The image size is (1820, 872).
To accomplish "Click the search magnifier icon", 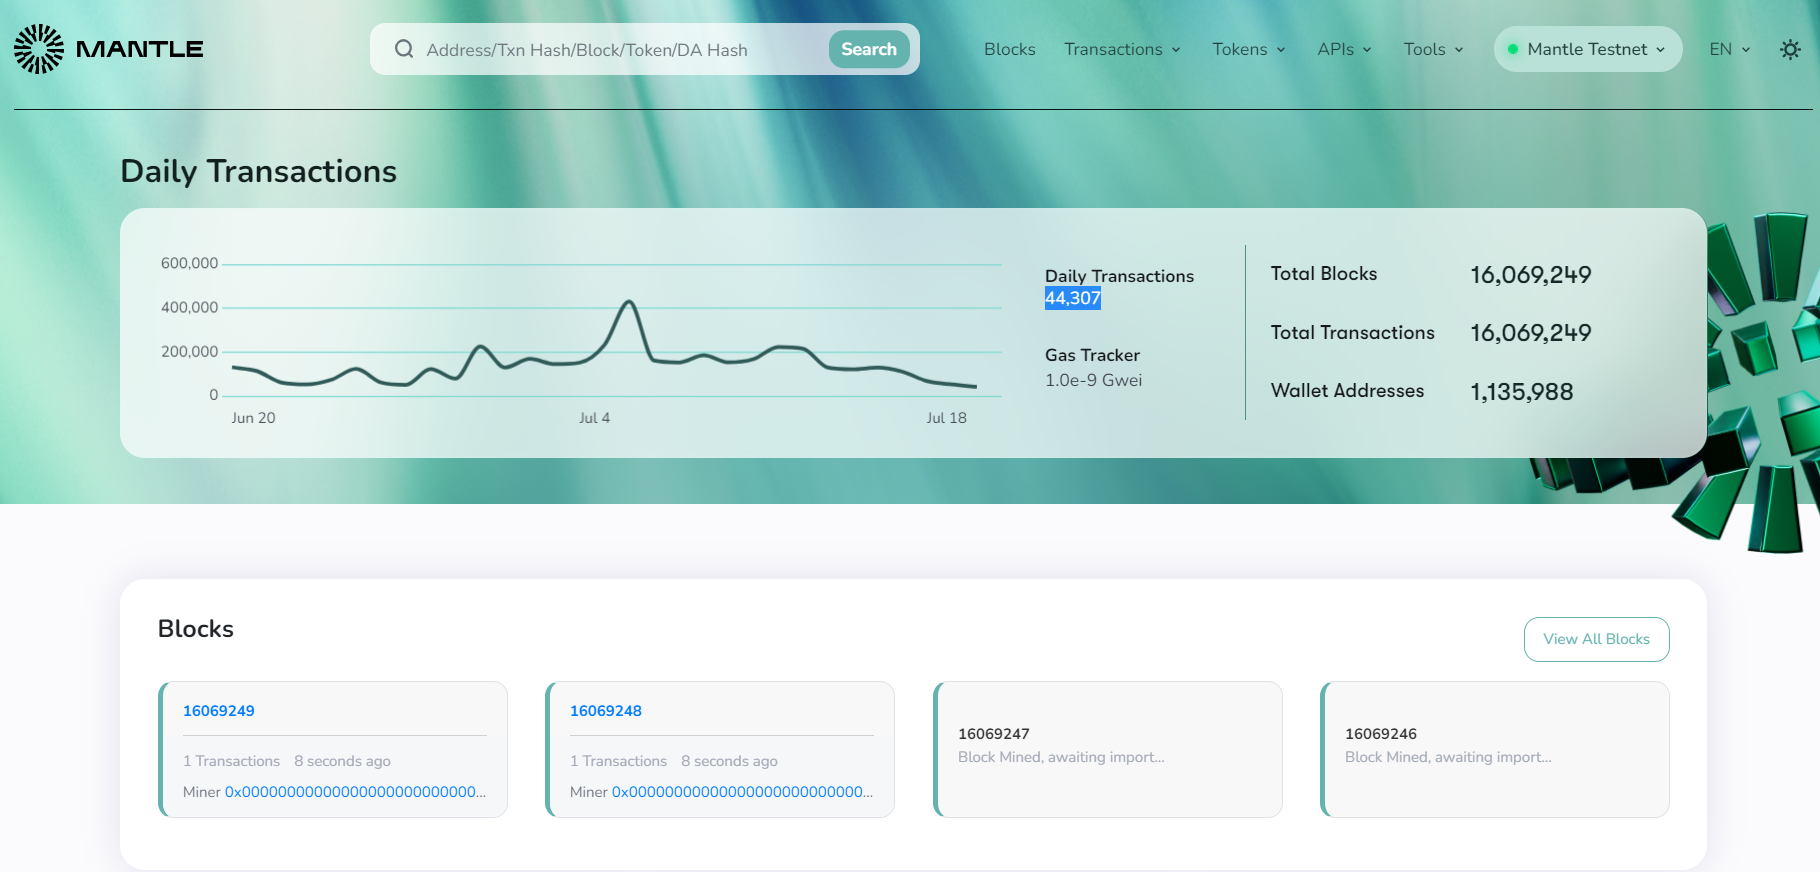I will (x=404, y=49).
